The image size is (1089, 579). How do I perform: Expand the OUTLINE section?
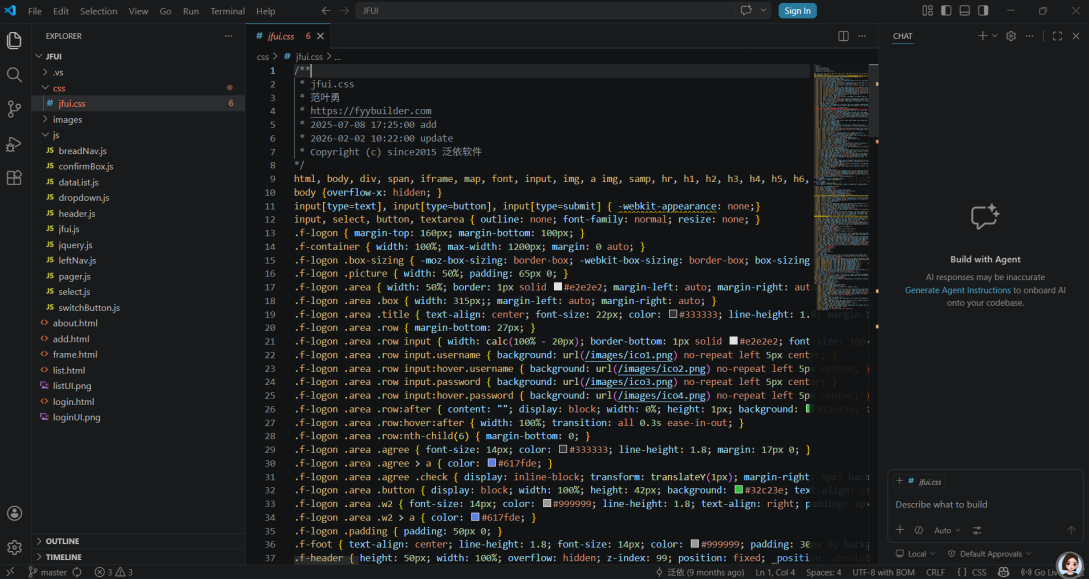62,541
